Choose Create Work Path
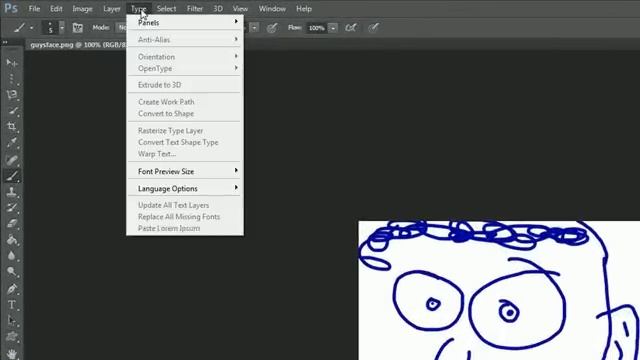Image resolution: width=640 pixels, height=360 pixels. 185,102
